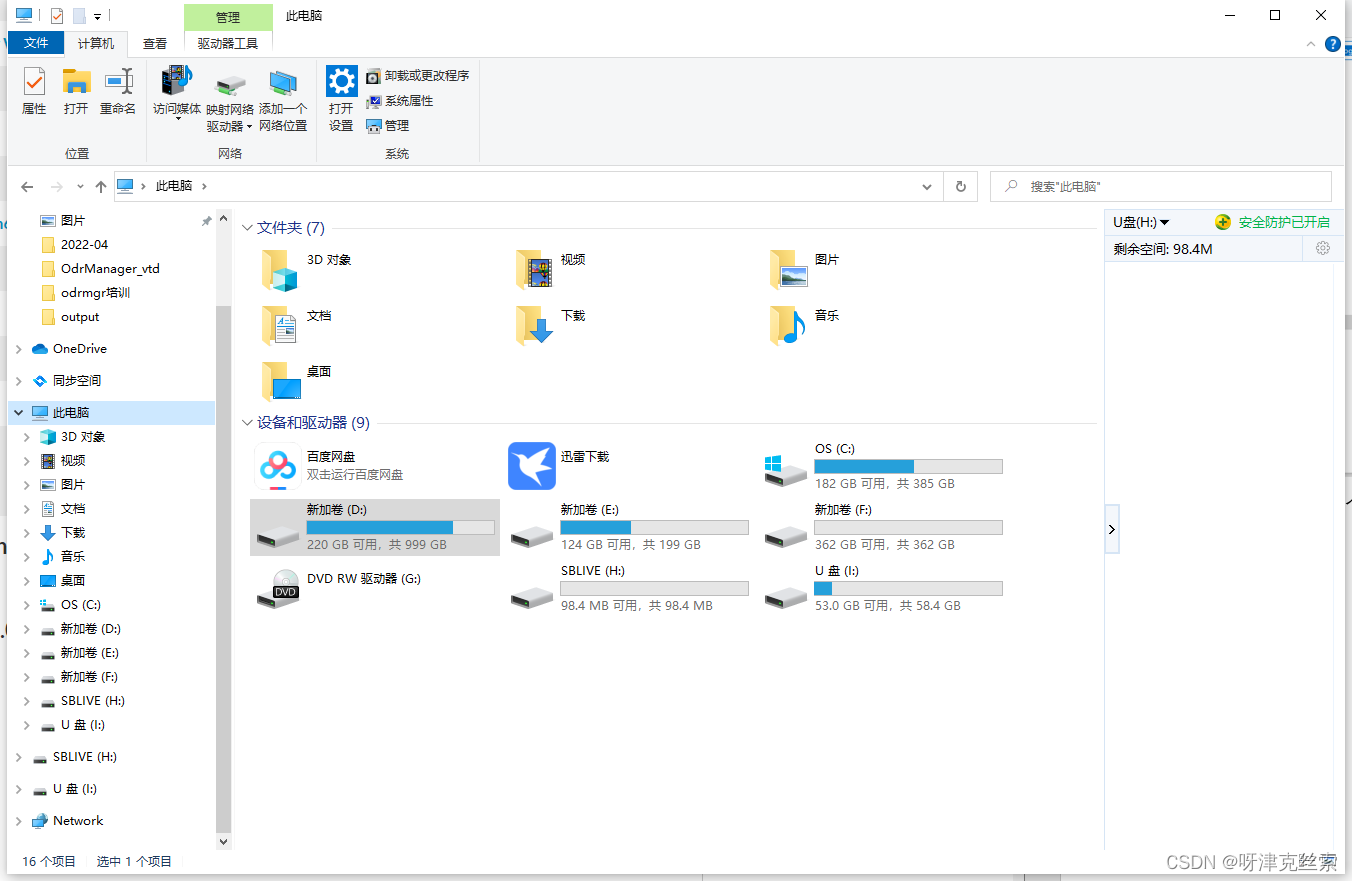
Task: Select 2022-04 folder in navigation pane
Action: click(x=84, y=245)
